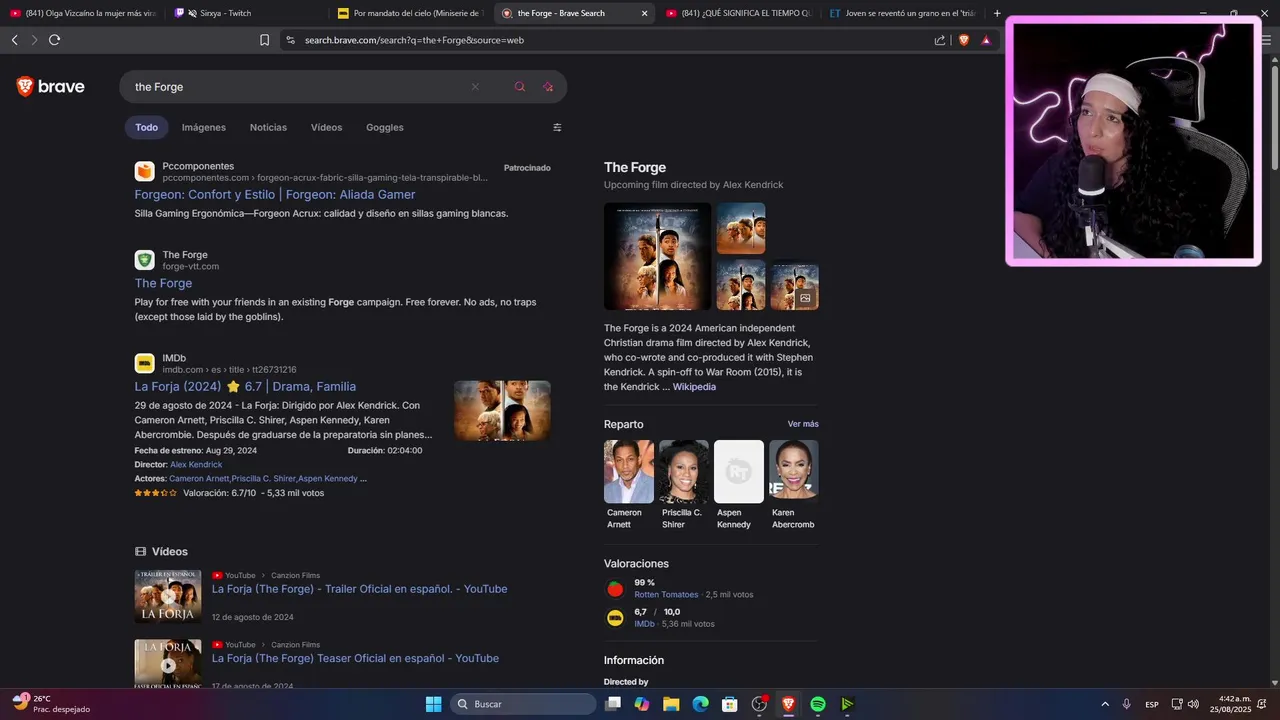Play the Trailer Oficial video thumbnail
This screenshot has height=720, width=1280.
(168, 597)
